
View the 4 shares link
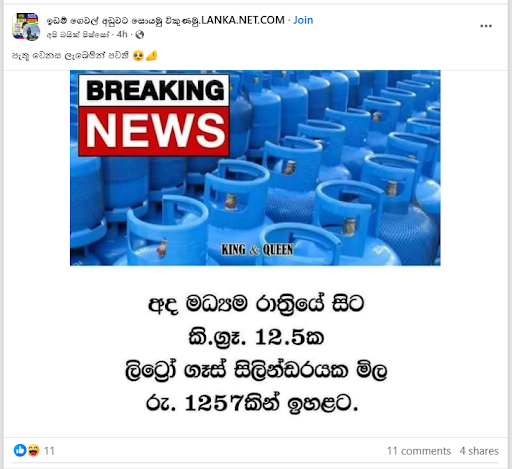coord(479,451)
